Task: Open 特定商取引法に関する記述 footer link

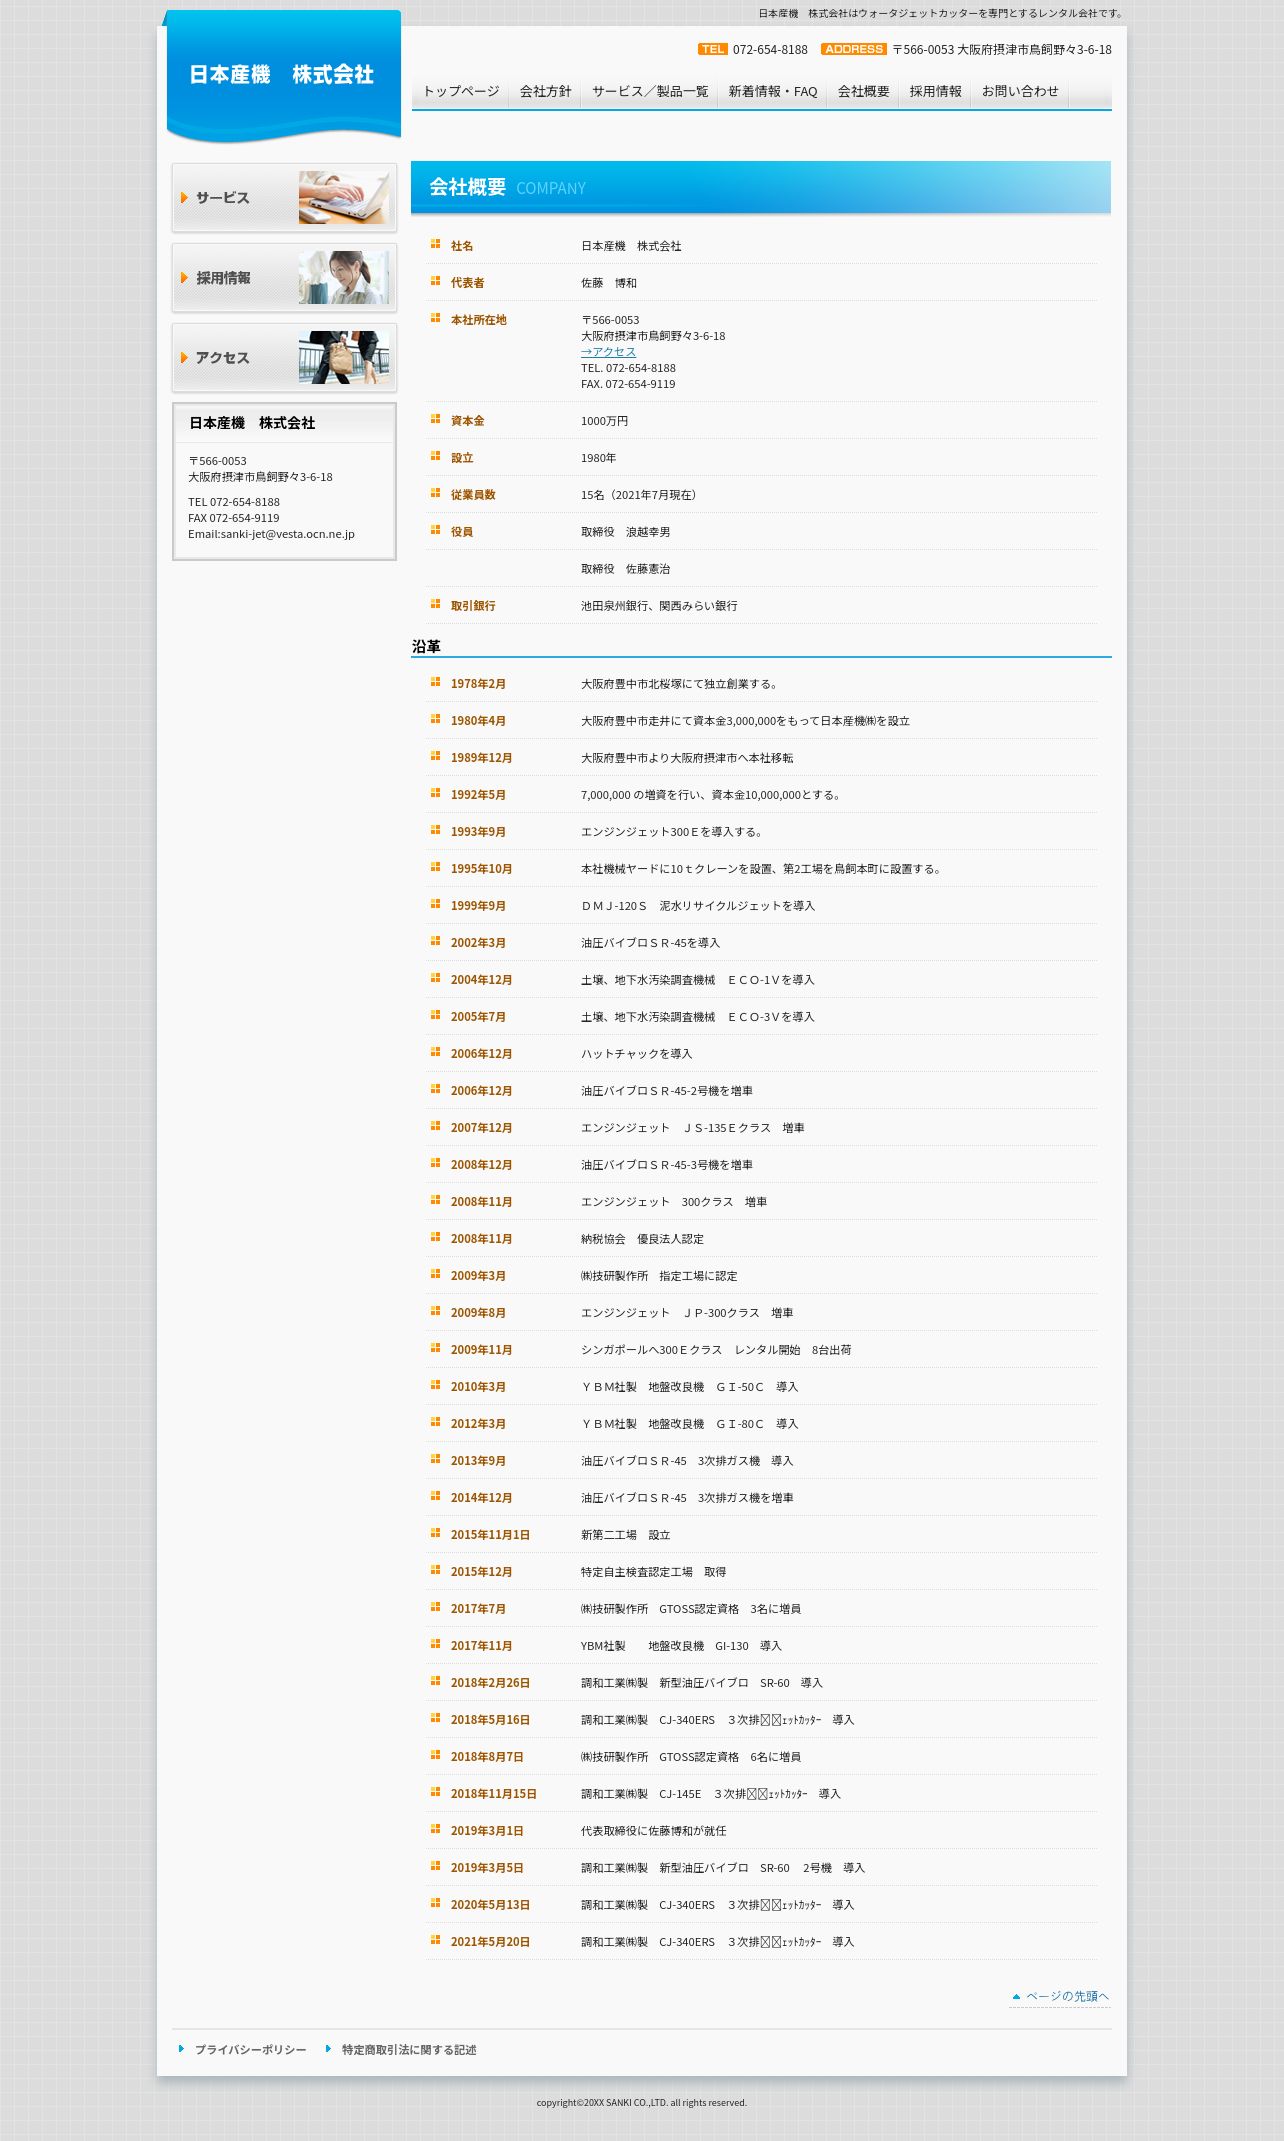Action: coord(409,2049)
